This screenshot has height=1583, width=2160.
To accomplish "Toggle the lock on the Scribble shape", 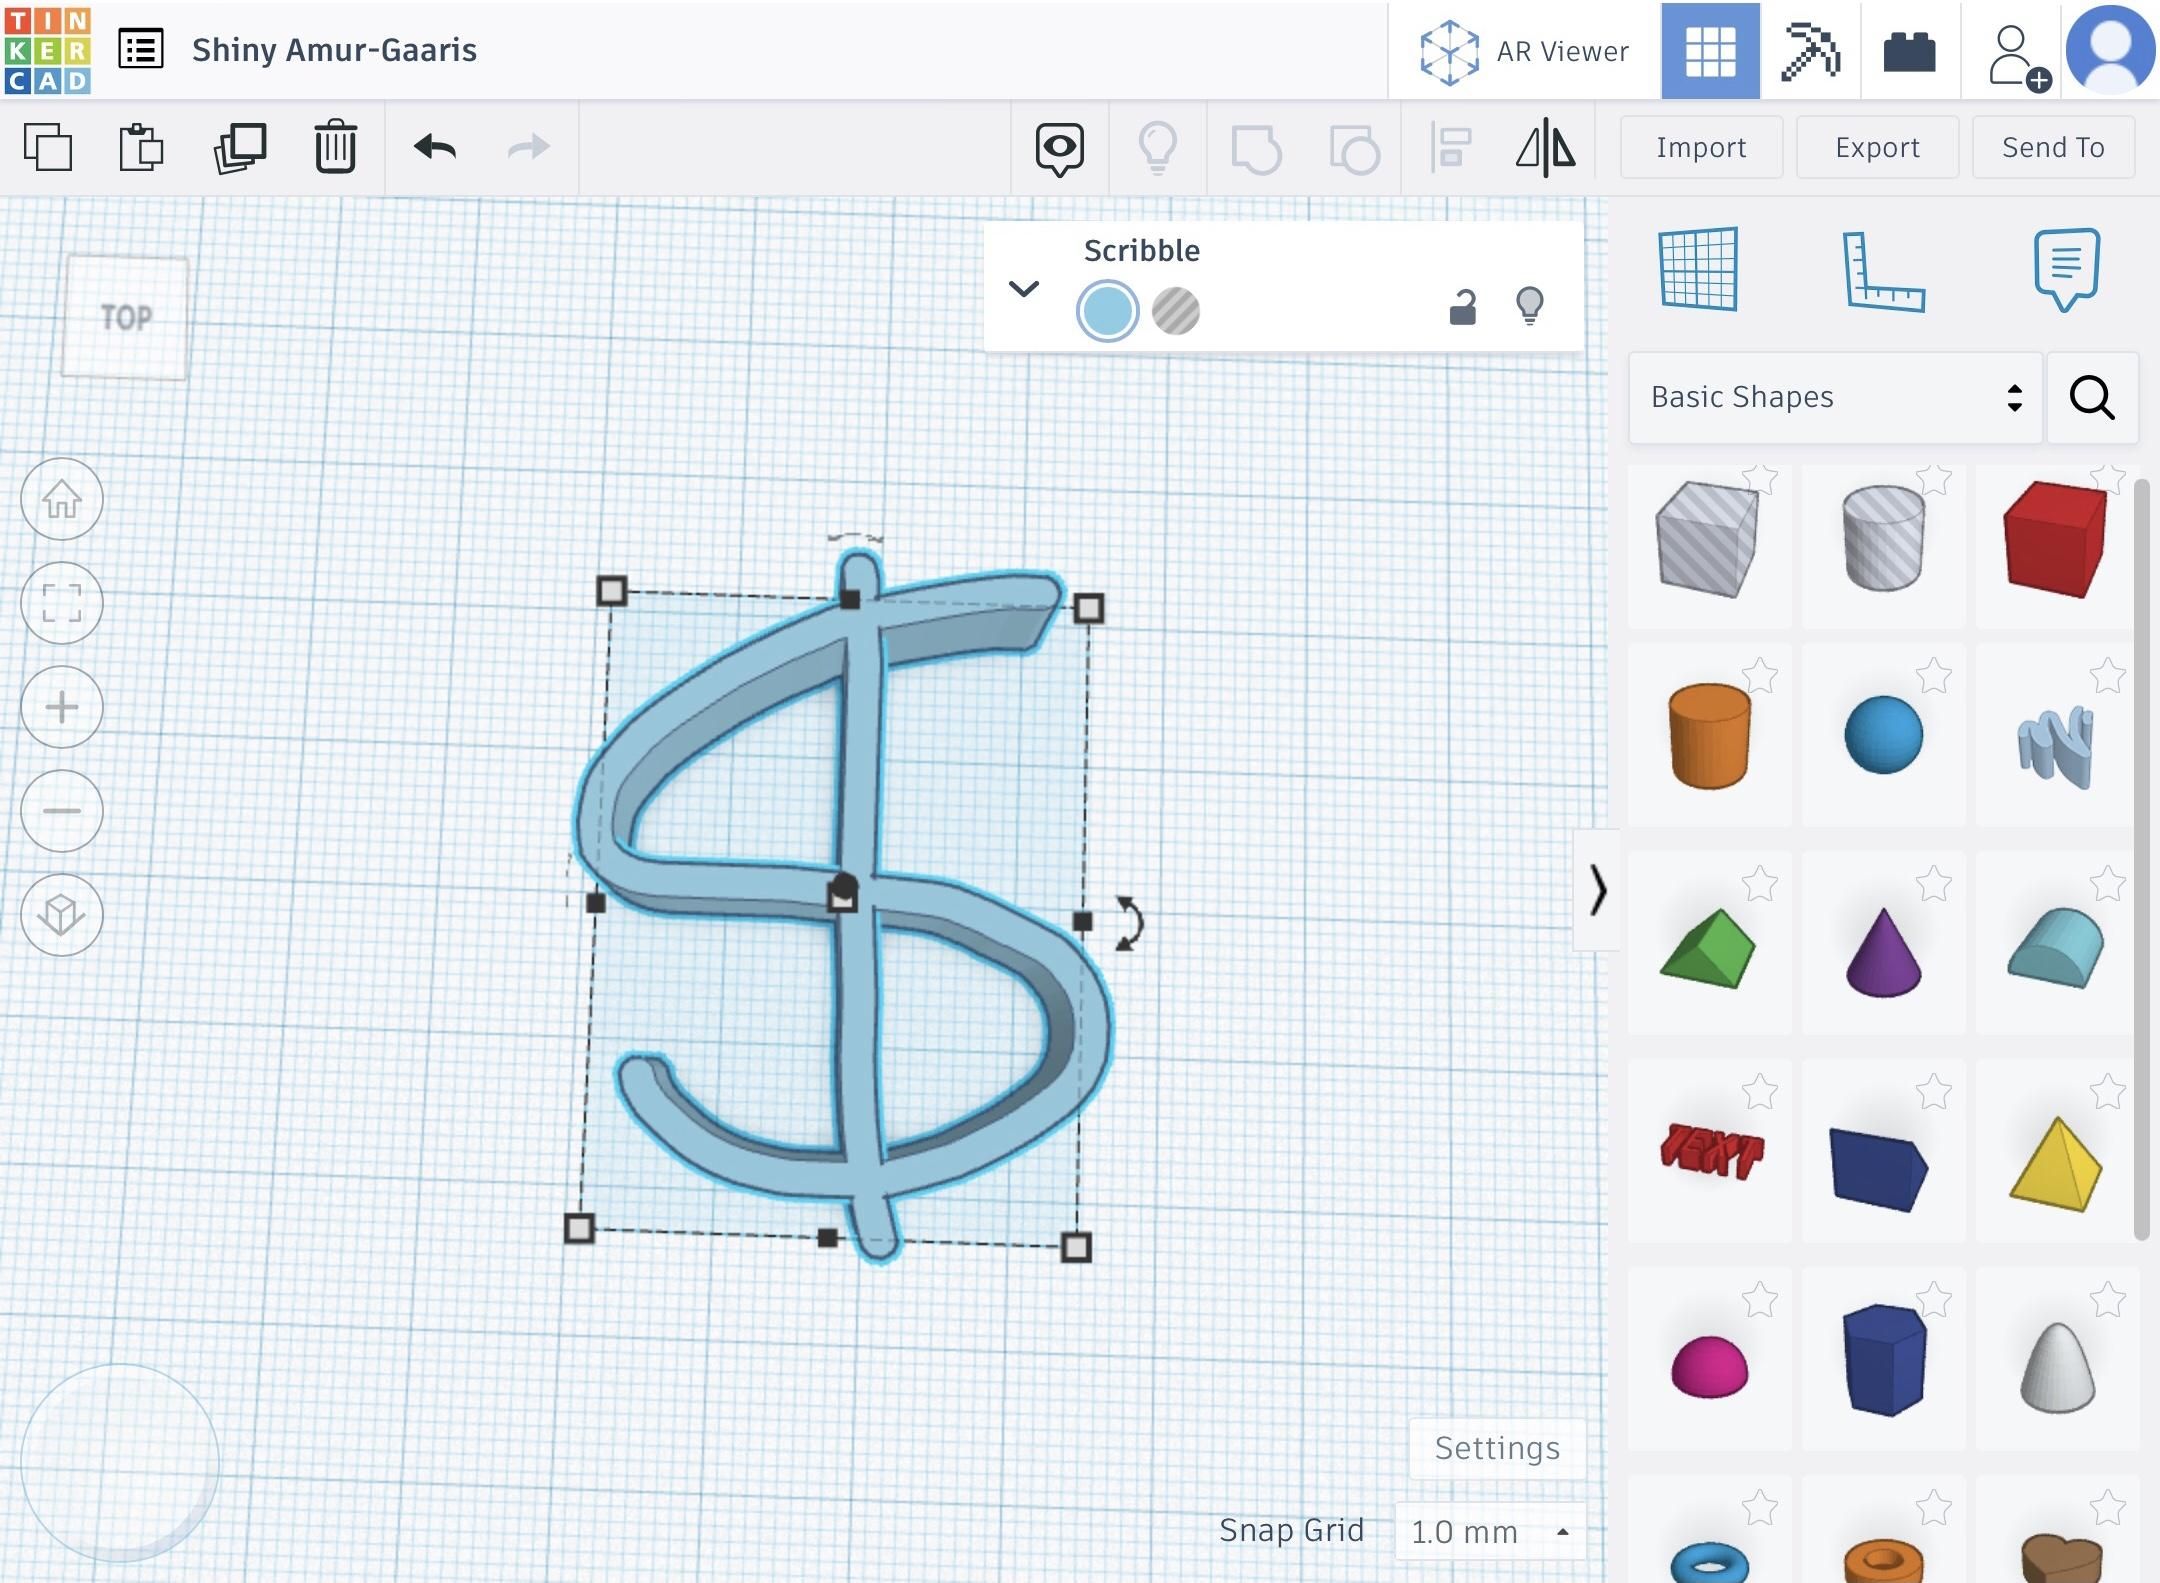I will [x=1460, y=305].
